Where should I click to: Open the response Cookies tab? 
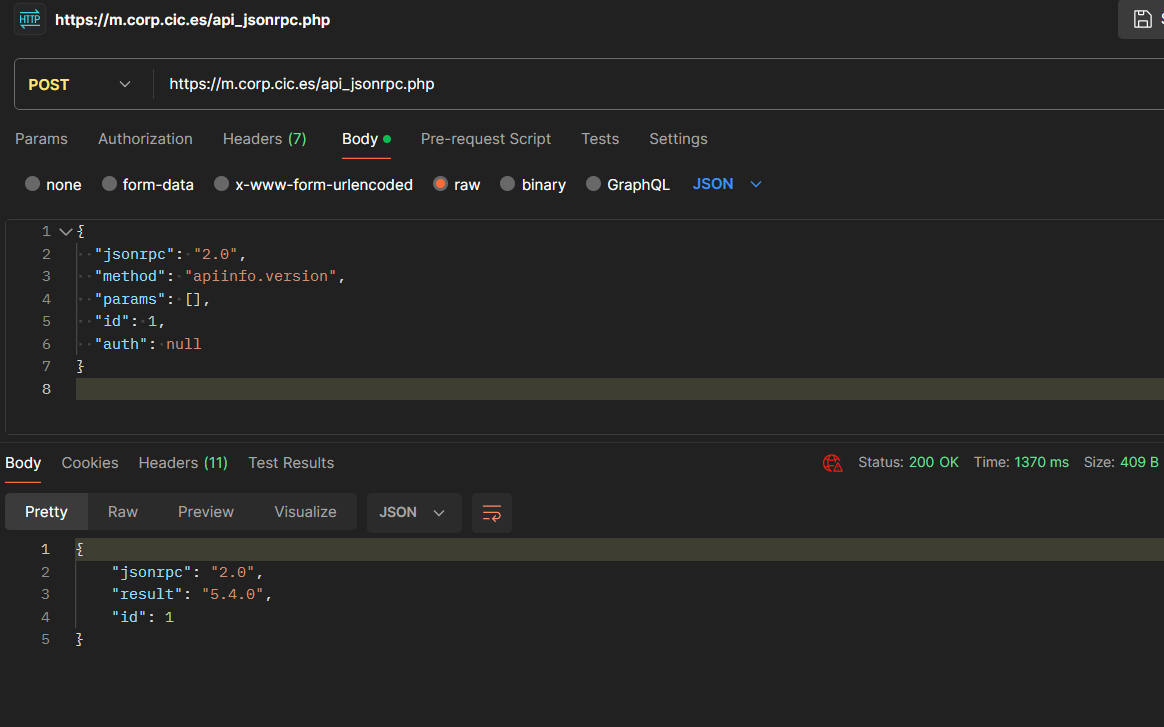click(90, 463)
